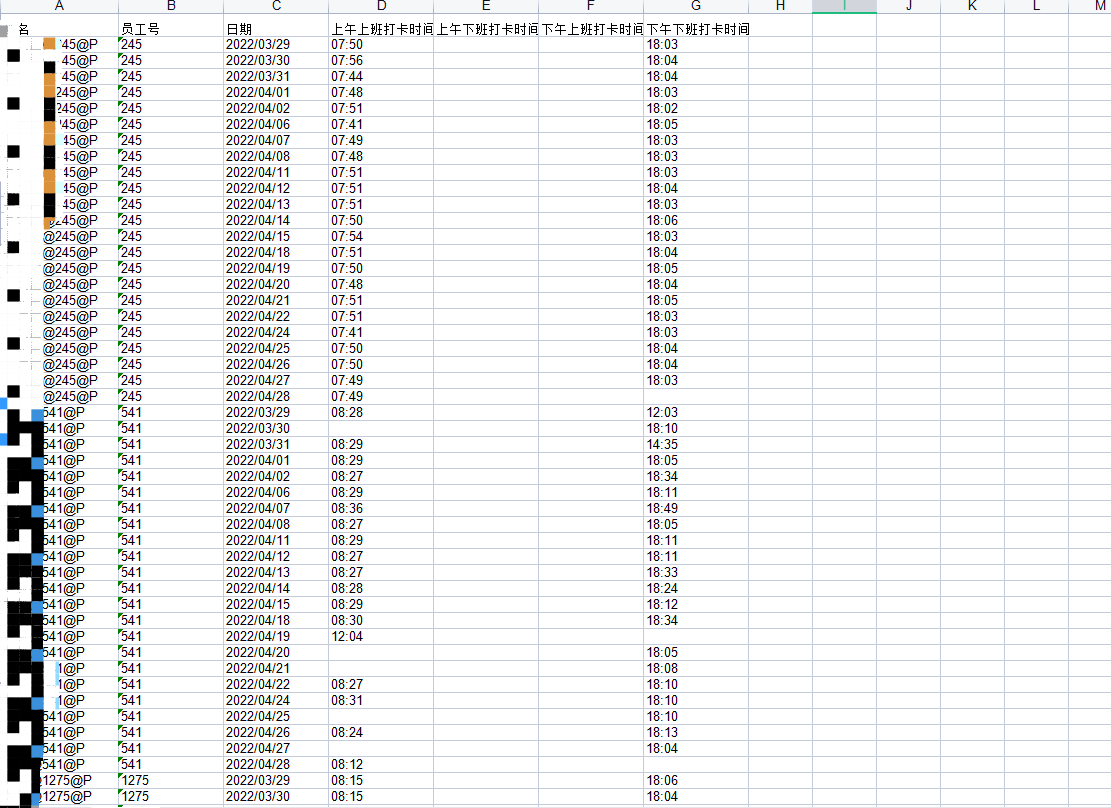Screen dimensions: 1111x808
Task: Select the 541@P cell beside 2022/04/26
Action: coord(60,732)
